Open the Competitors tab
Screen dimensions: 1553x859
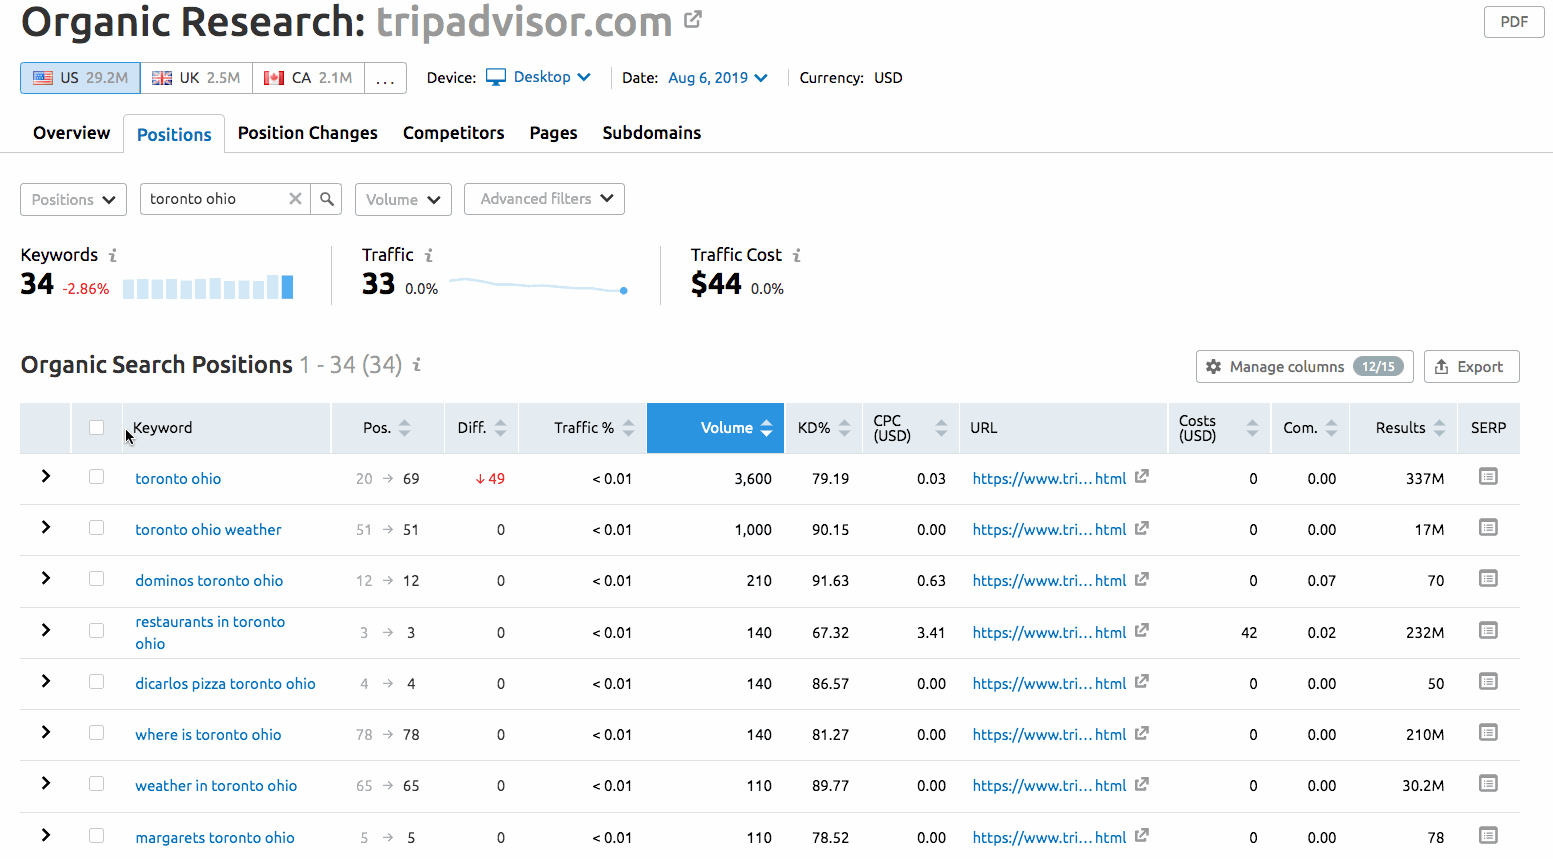click(x=453, y=133)
